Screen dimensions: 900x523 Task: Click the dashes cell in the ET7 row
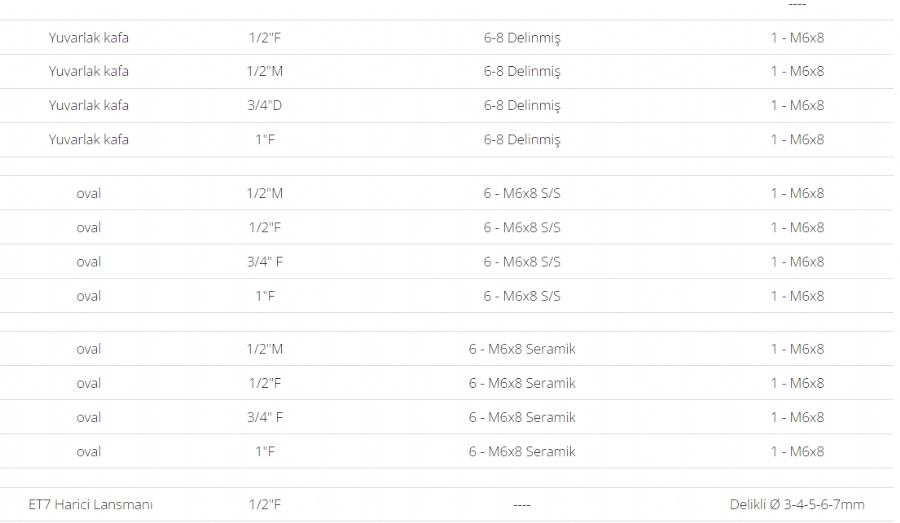coord(522,505)
